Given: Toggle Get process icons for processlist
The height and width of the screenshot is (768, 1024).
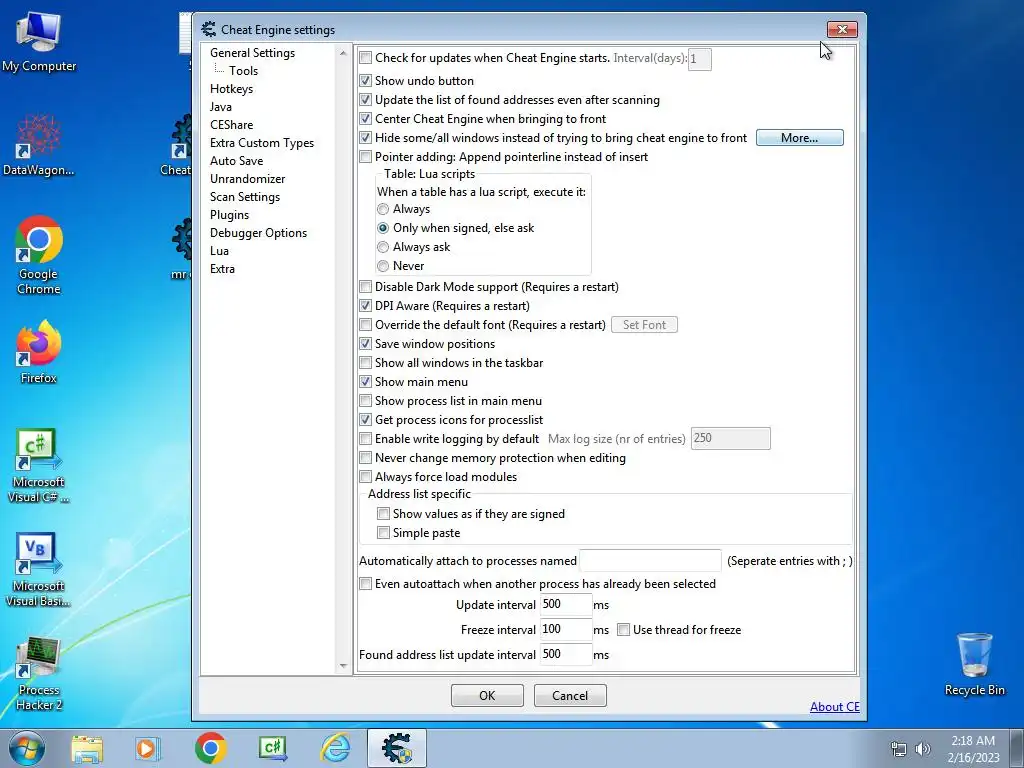Looking at the screenshot, I should click(366, 420).
